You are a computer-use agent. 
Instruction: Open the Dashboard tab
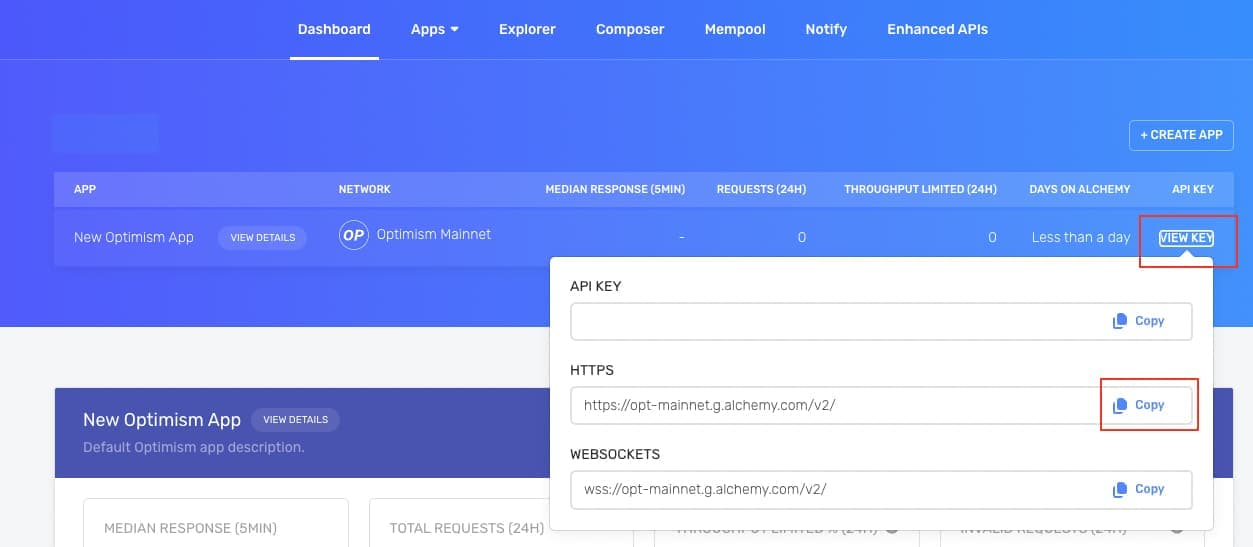click(334, 30)
